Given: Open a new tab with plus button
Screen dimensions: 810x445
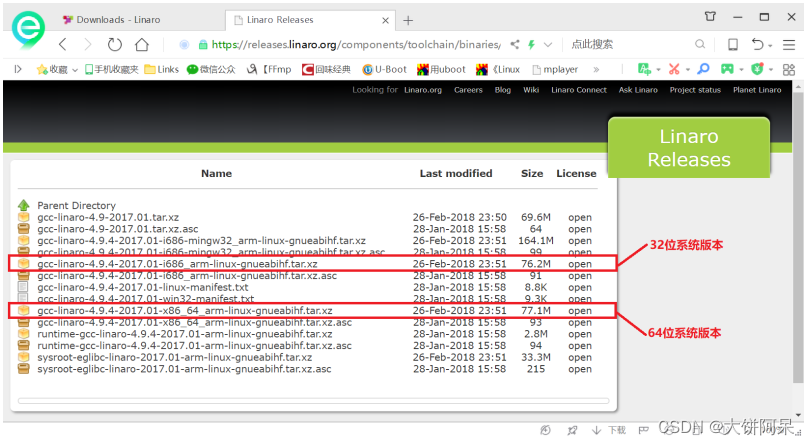Looking at the screenshot, I should pos(408,20).
